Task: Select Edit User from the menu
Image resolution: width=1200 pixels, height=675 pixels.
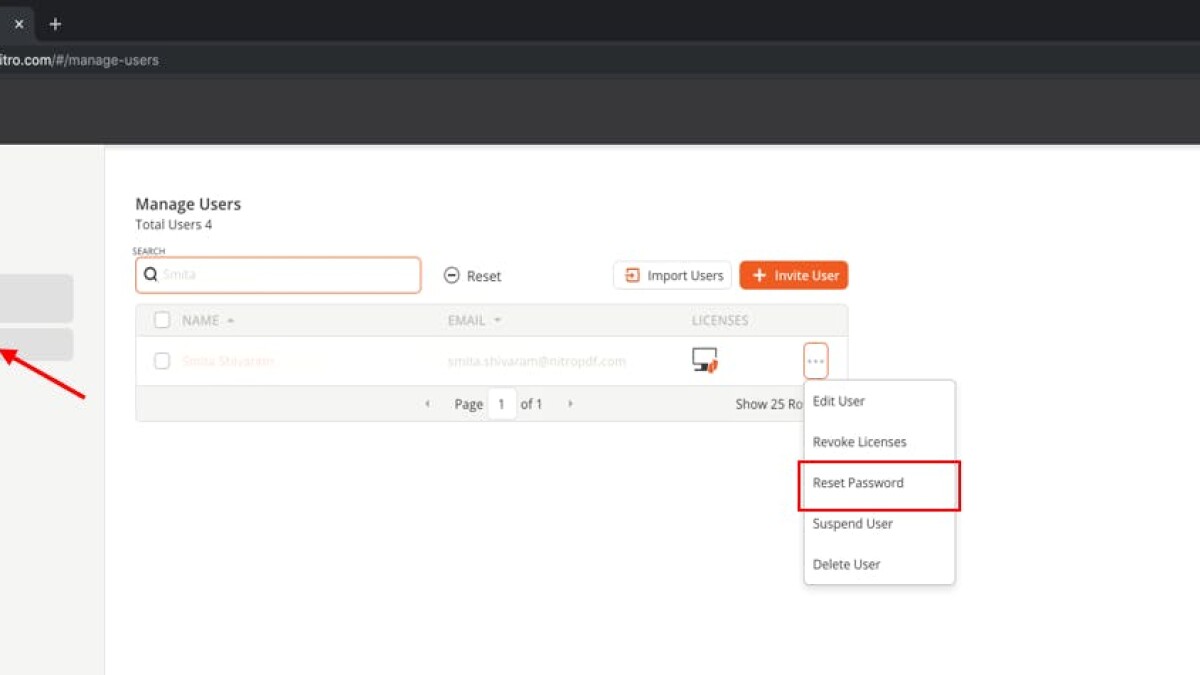Action: [839, 401]
